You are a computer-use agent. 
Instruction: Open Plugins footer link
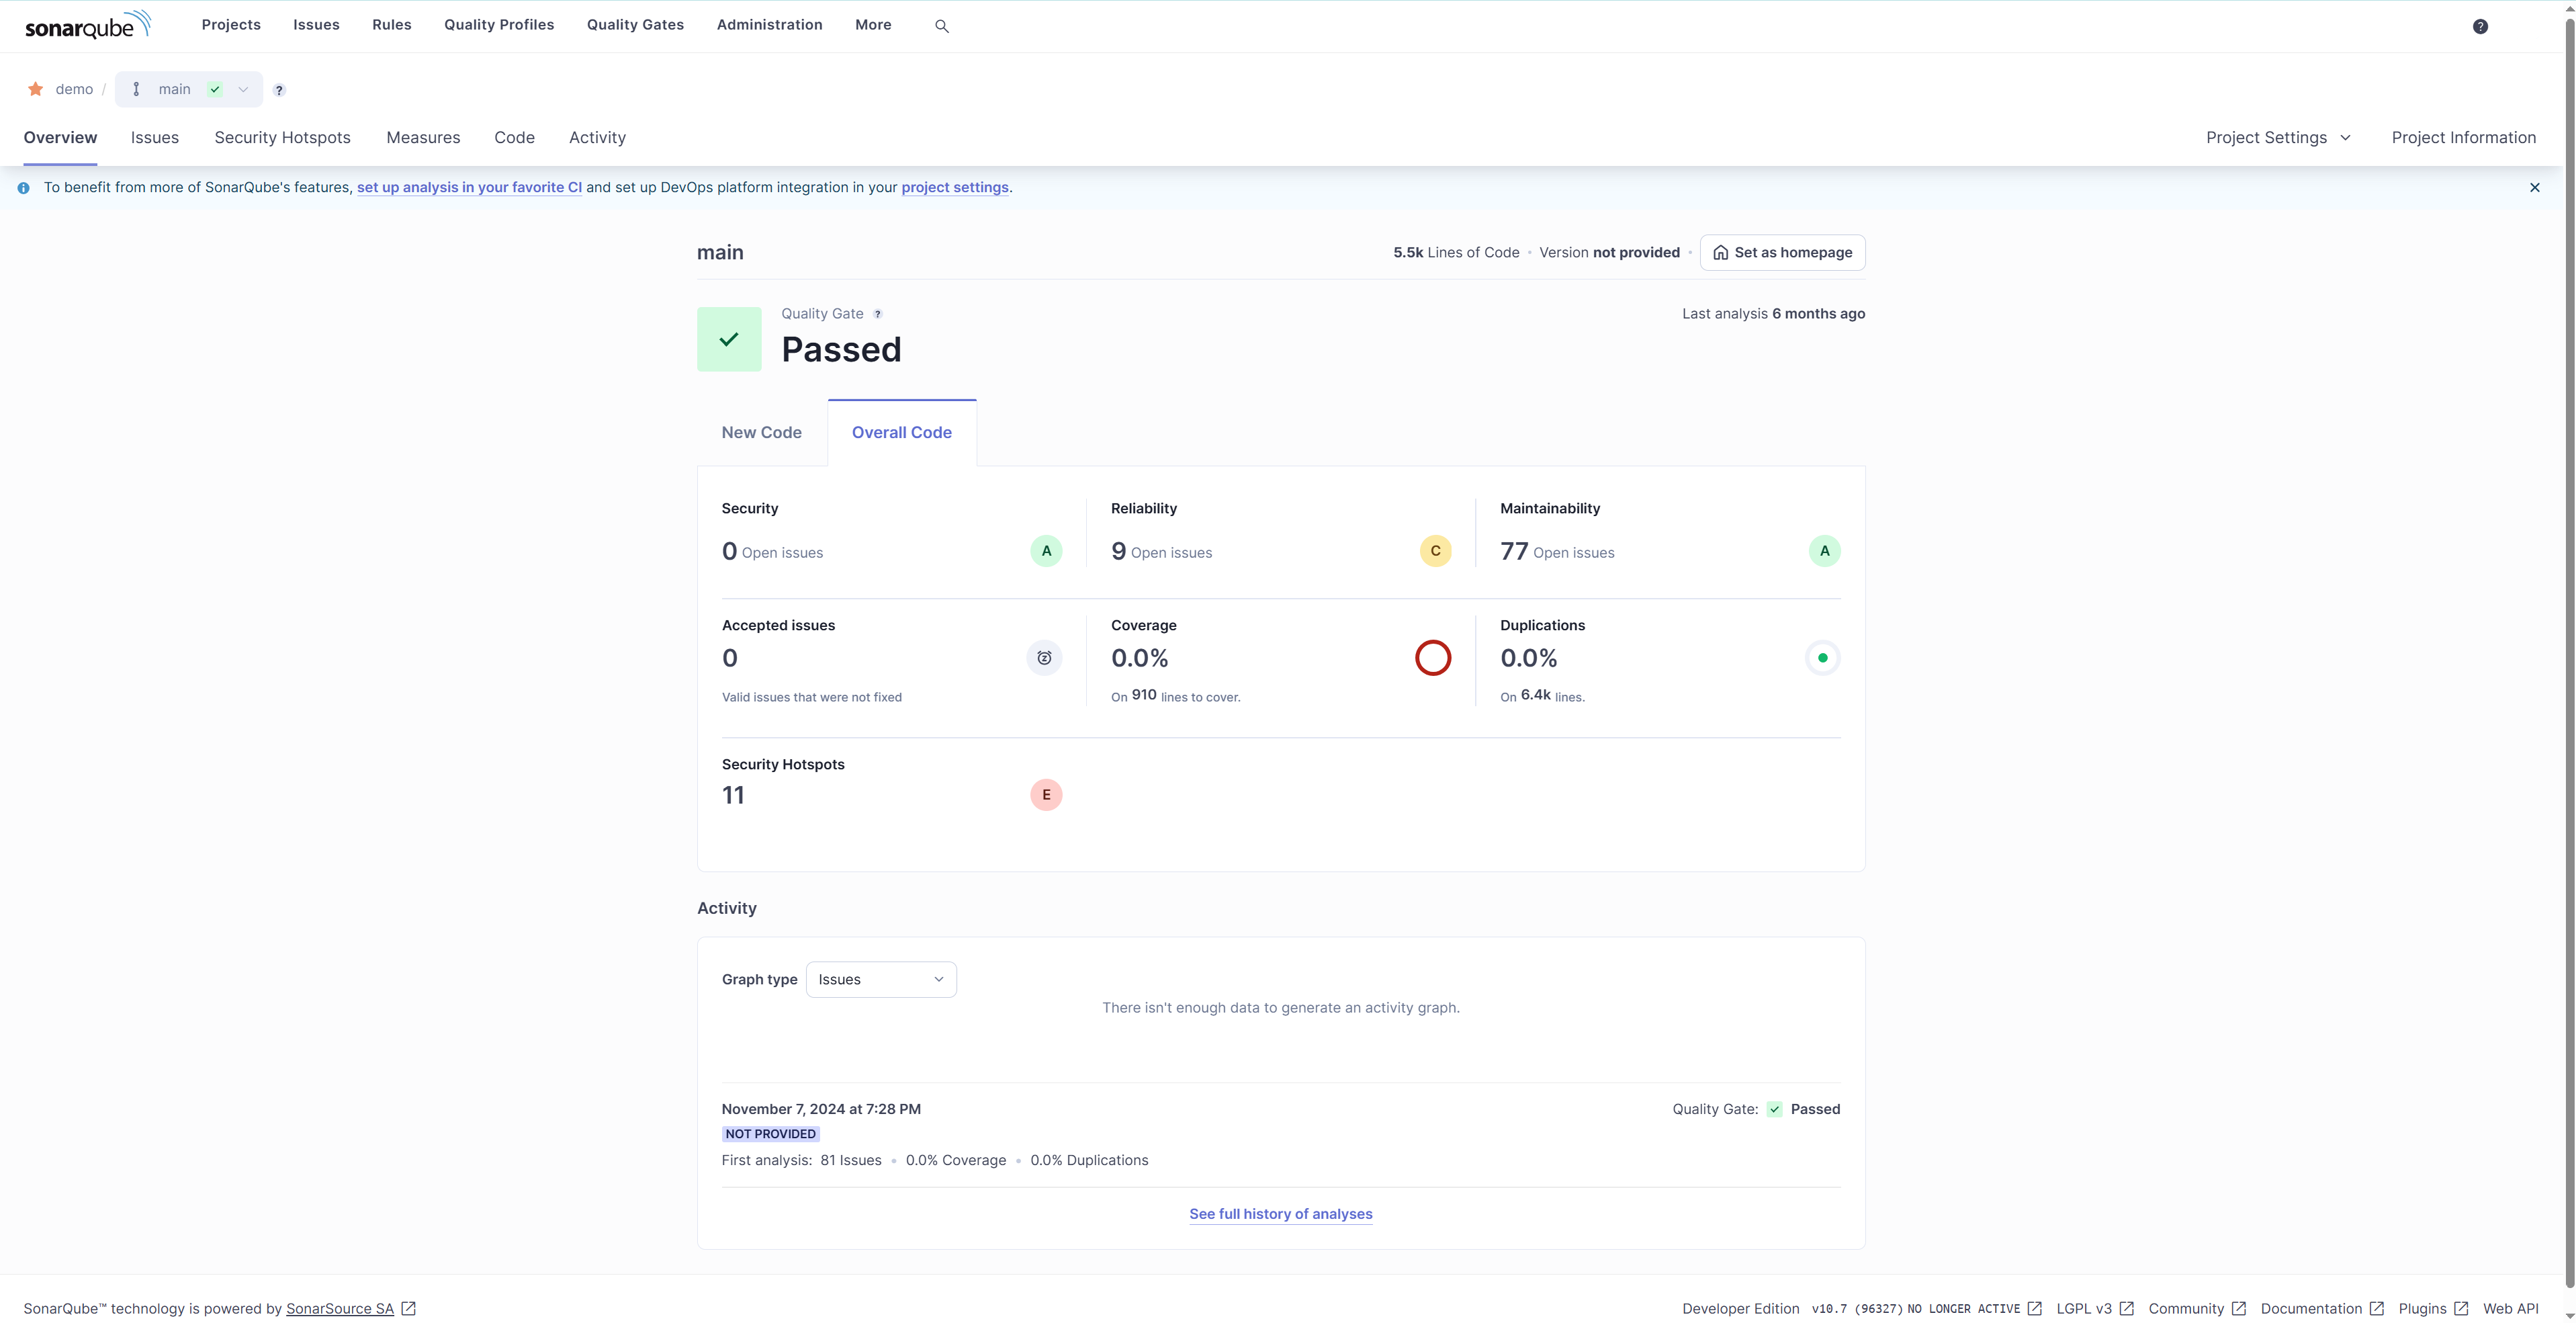[2433, 1309]
